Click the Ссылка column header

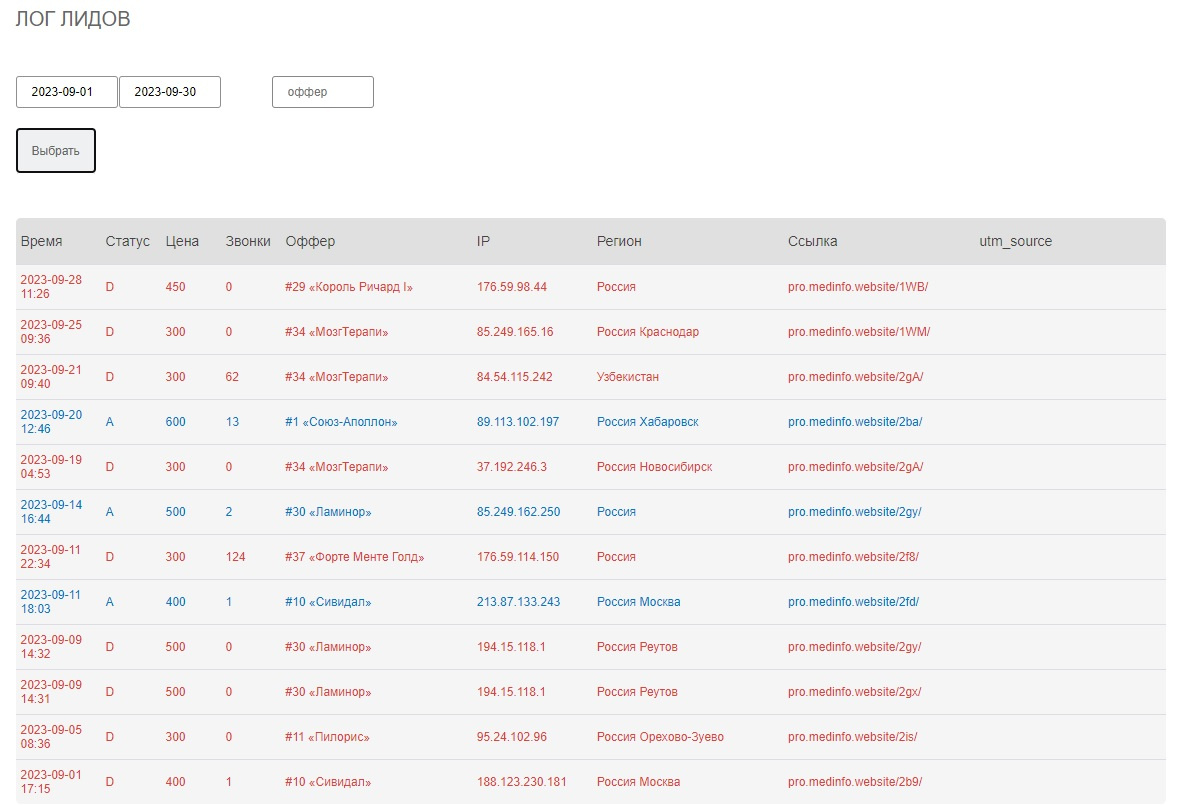(812, 241)
